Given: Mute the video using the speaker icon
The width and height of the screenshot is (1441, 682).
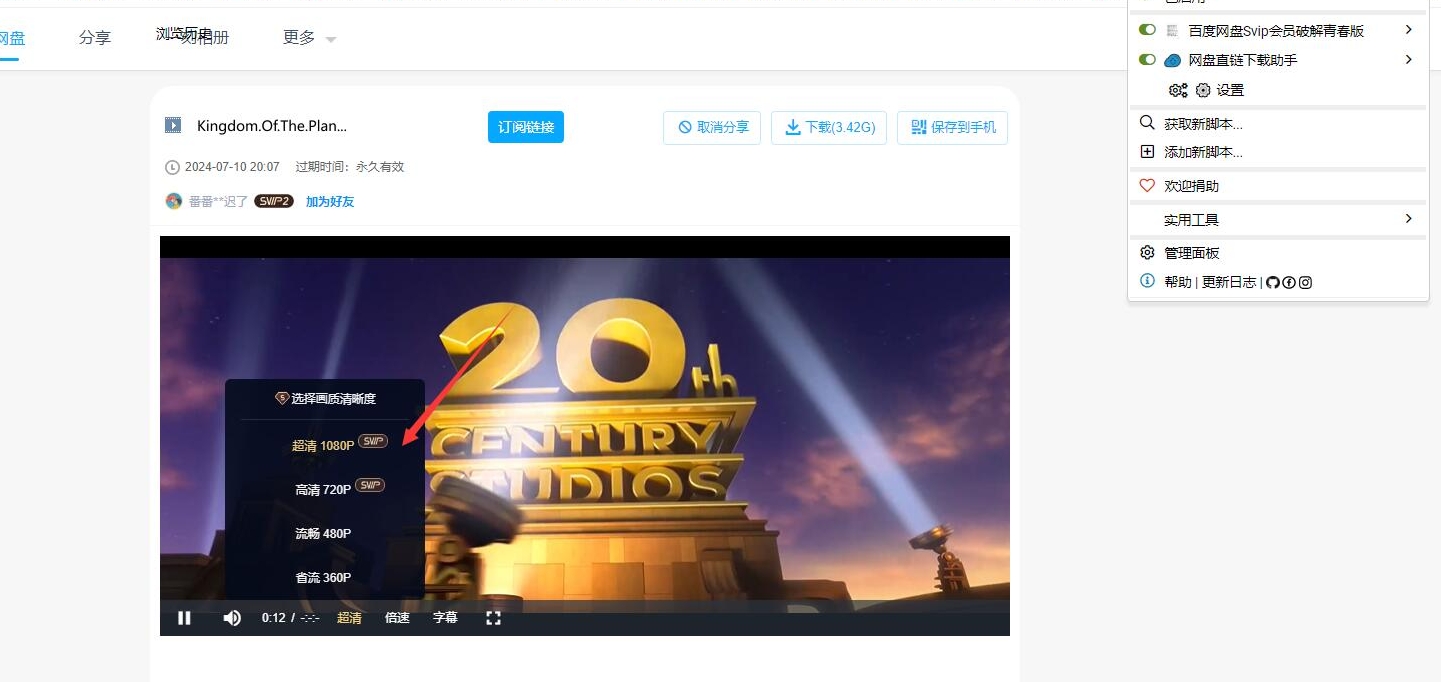Looking at the screenshot, I should point(232,618).
